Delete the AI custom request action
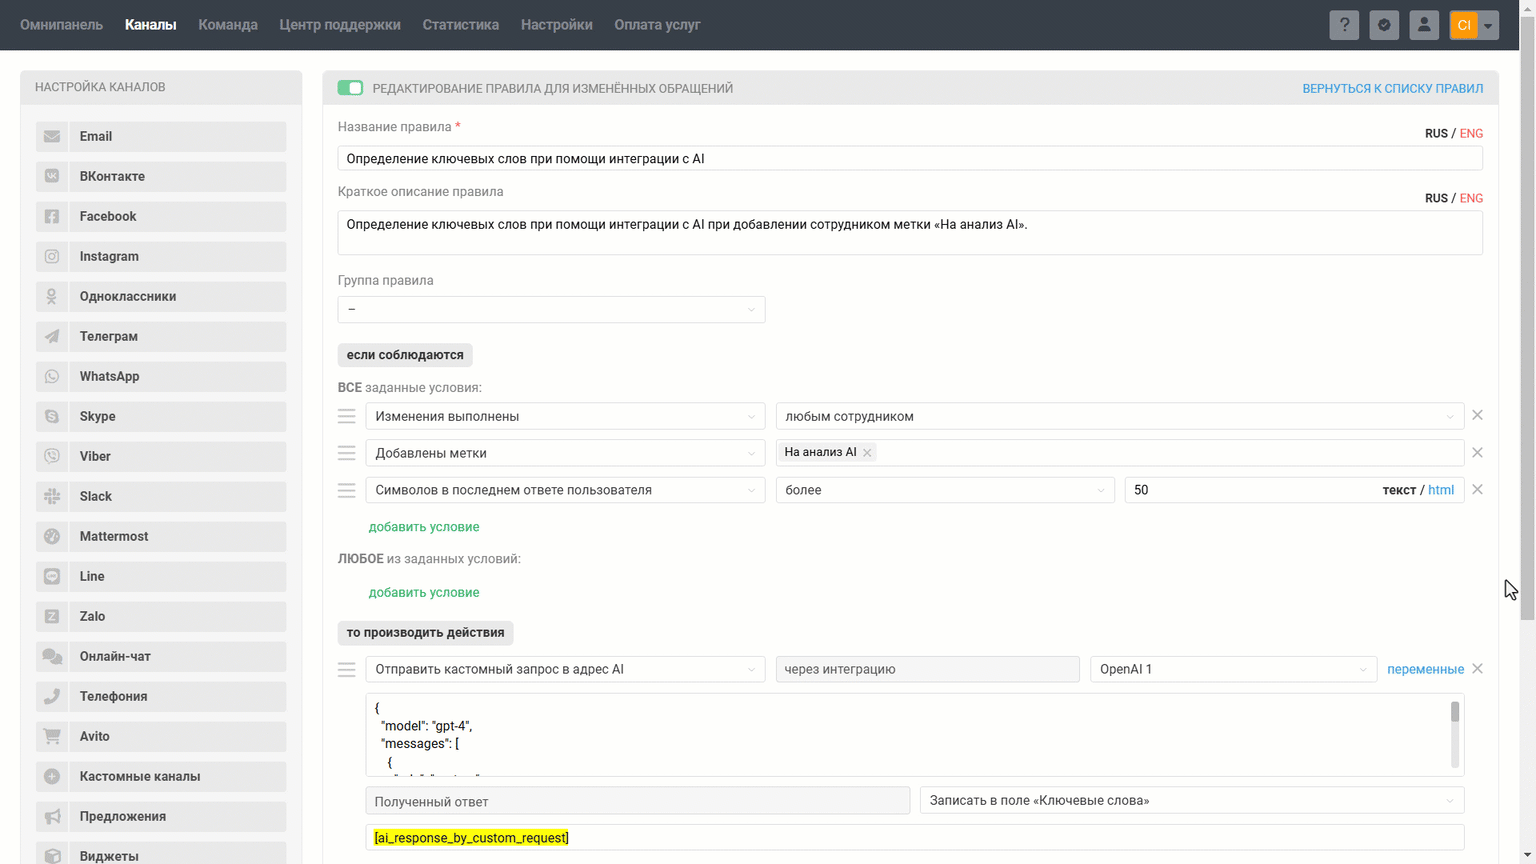Viewport: 1536px width, 864px height. click(x=1477, y=668)
